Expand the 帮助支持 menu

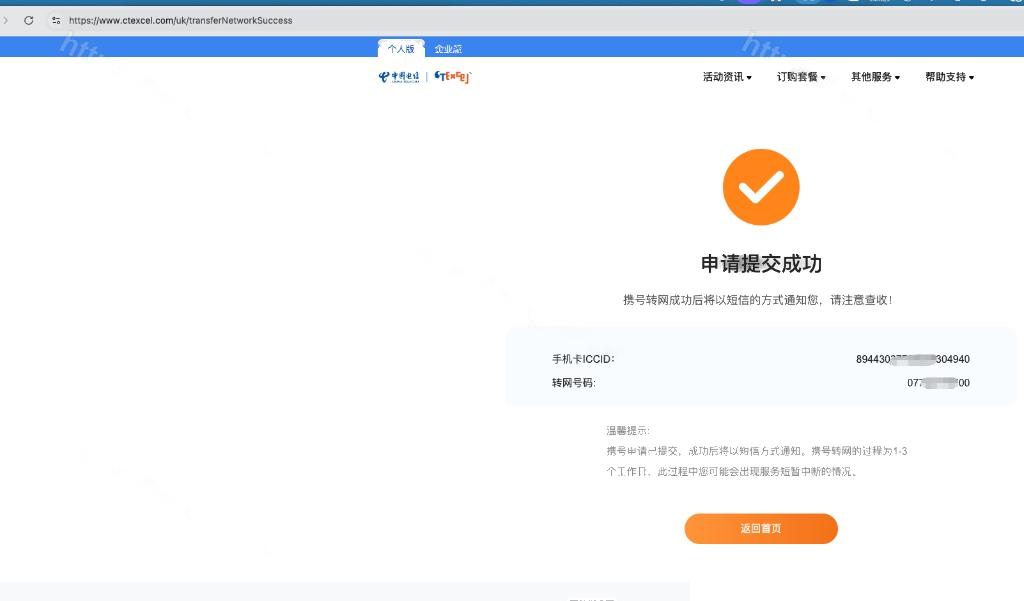click(x=950, y=77)
